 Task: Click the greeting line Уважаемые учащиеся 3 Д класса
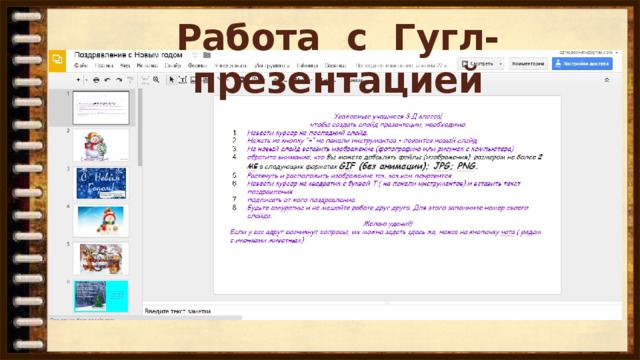tap(388, 117)
